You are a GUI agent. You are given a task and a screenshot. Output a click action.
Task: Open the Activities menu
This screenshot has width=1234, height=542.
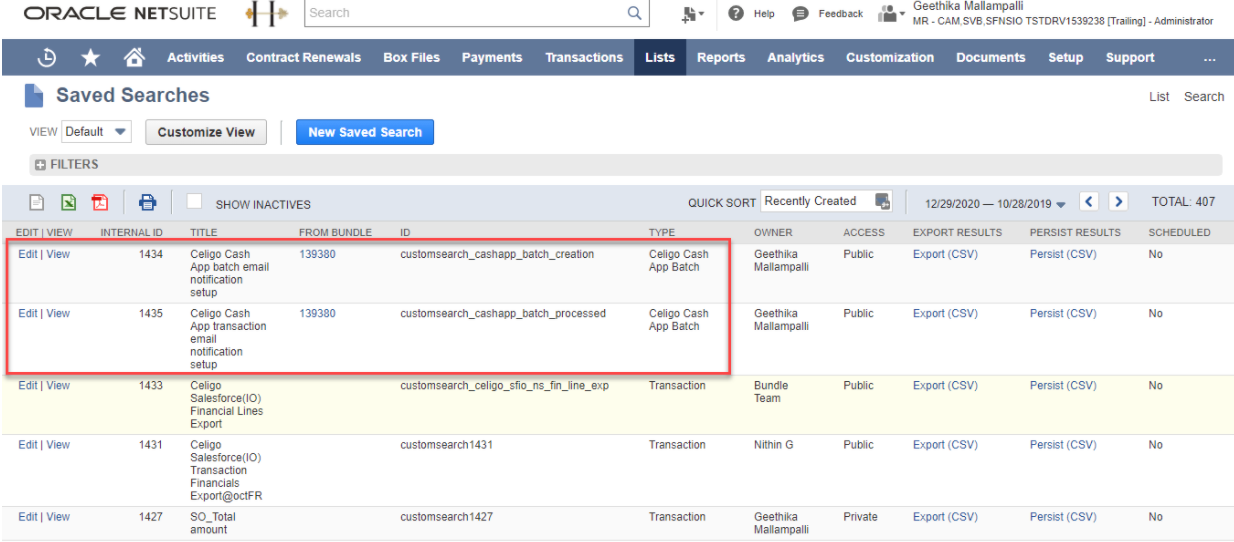(196, 58)
